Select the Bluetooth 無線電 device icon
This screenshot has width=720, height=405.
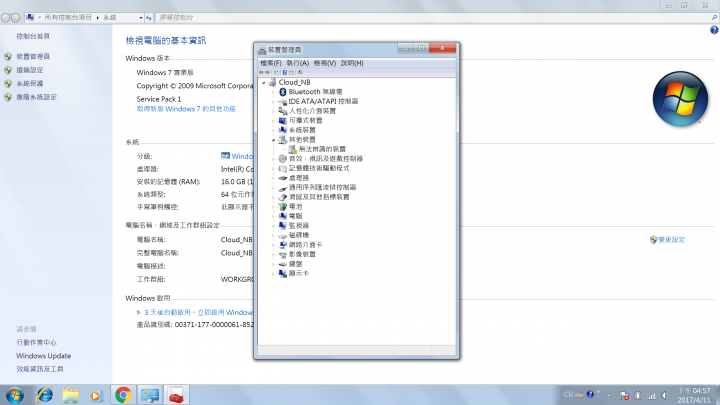(x=283, y=92)
